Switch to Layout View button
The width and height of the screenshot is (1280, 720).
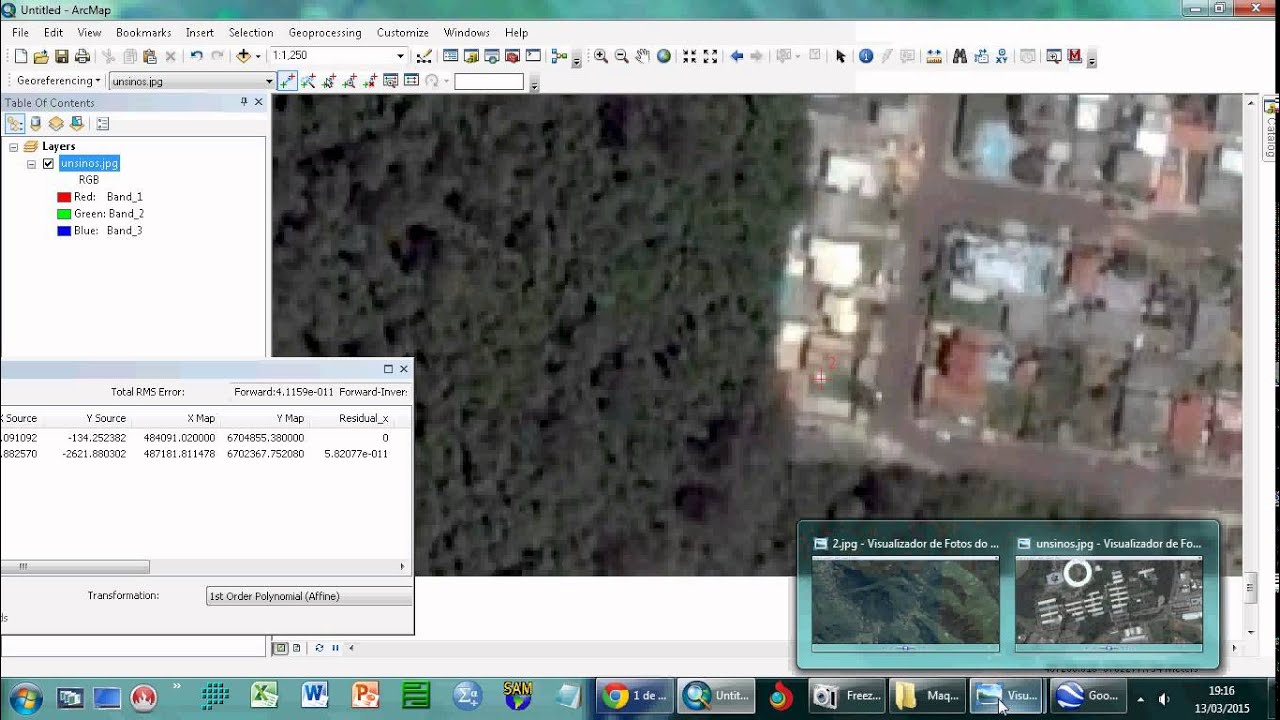click(297, 648)
